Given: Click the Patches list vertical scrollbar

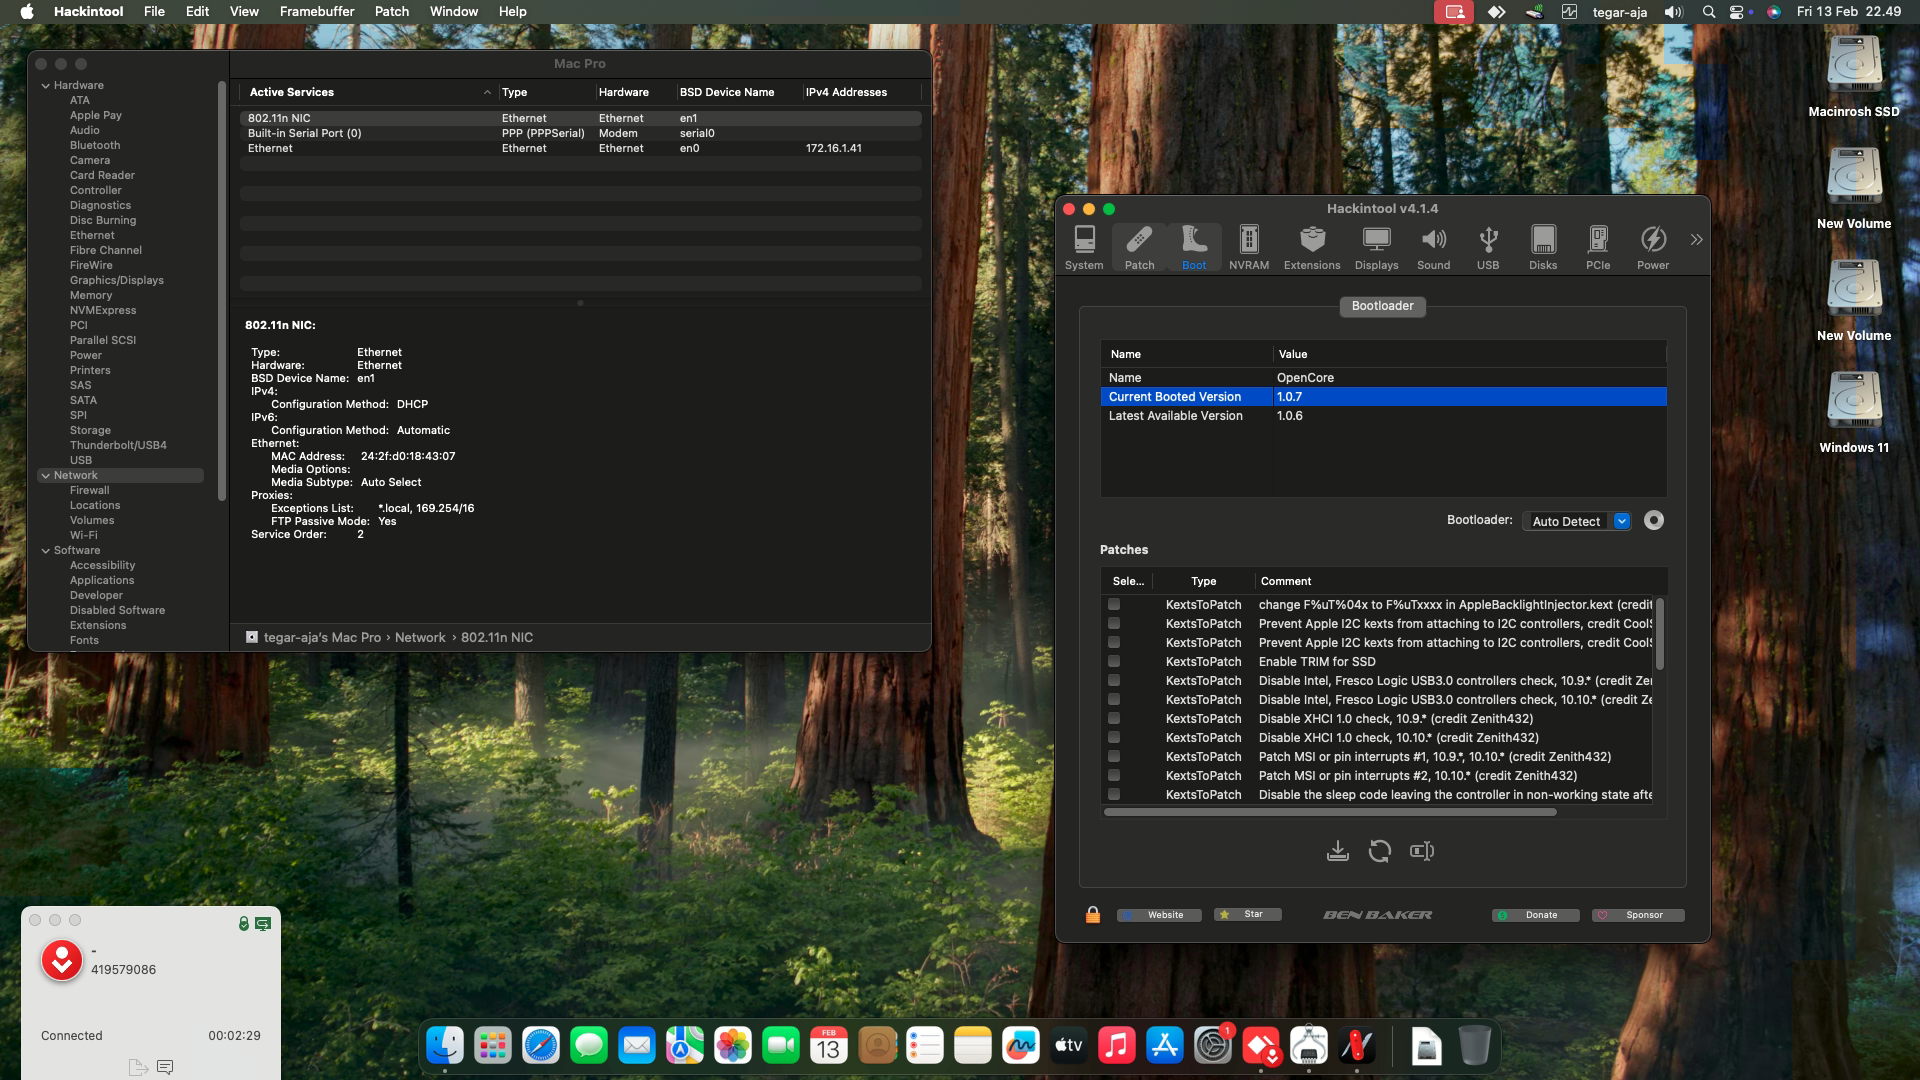Looking at the screenshot, I should click(x=1660, y=634).
